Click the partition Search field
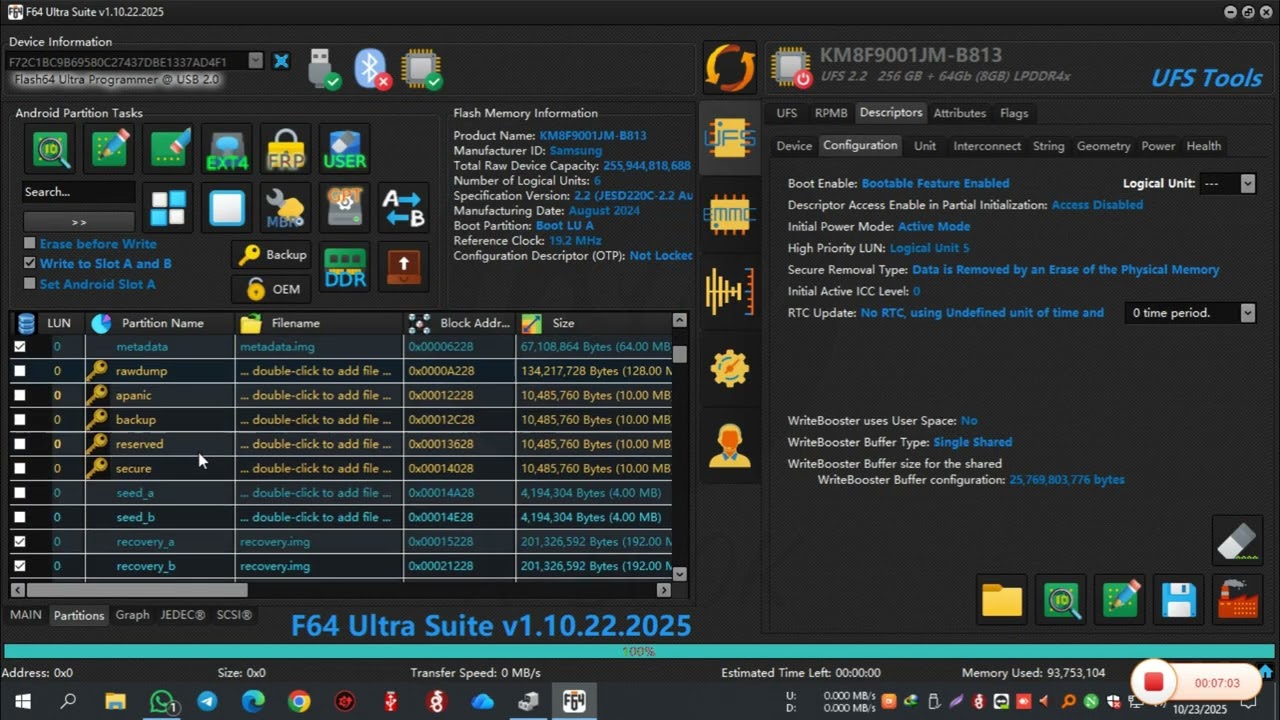The image size is (1280, 720). (x=79, y=192)
